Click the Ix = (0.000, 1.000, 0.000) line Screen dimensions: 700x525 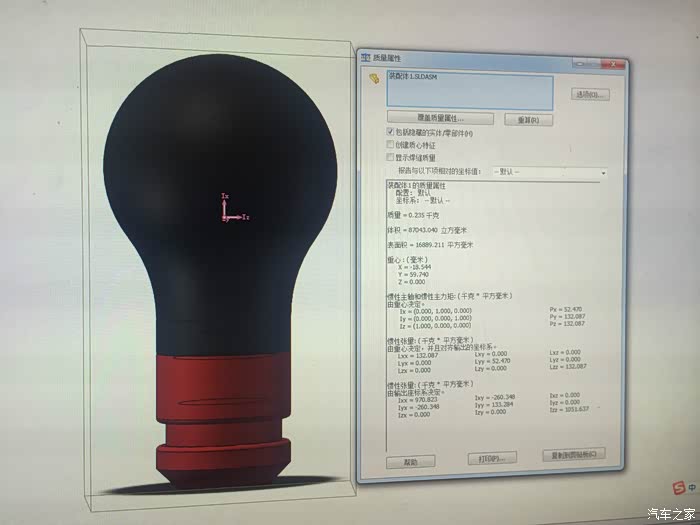pos(436,311)
